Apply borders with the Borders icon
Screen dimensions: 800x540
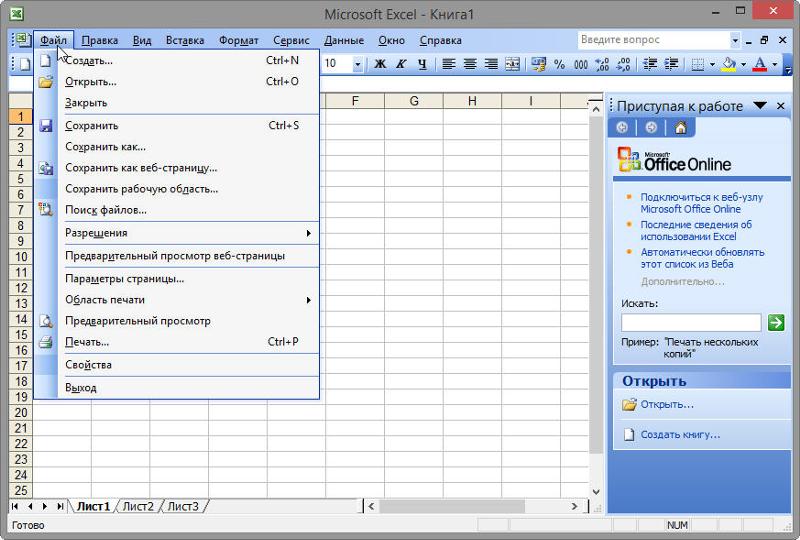[697, 64]
